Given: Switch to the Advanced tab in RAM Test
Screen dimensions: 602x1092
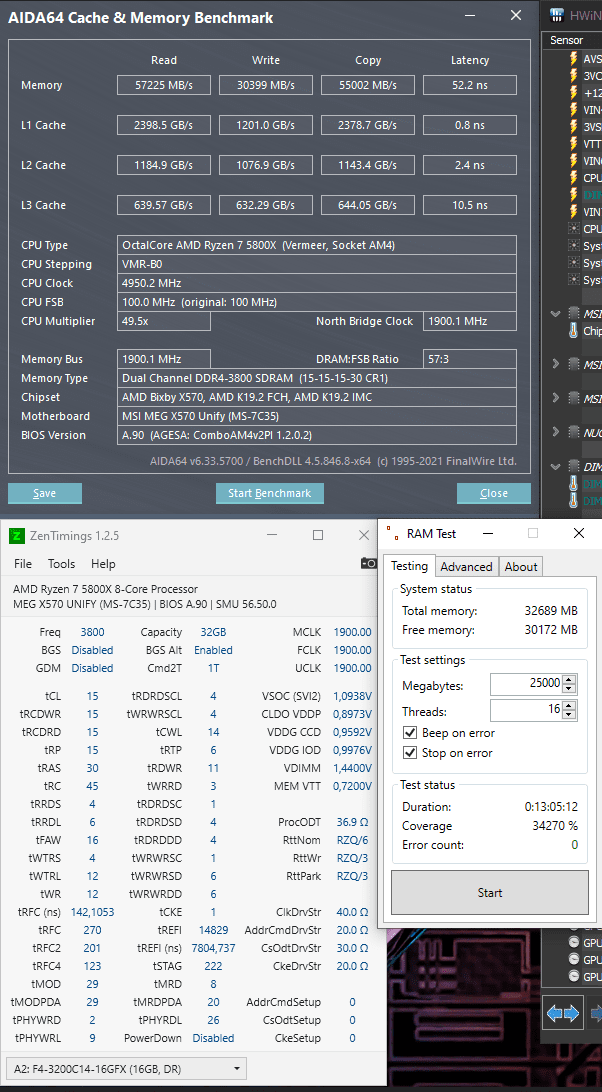Looking at the screenshot, I should click(466, 566).
